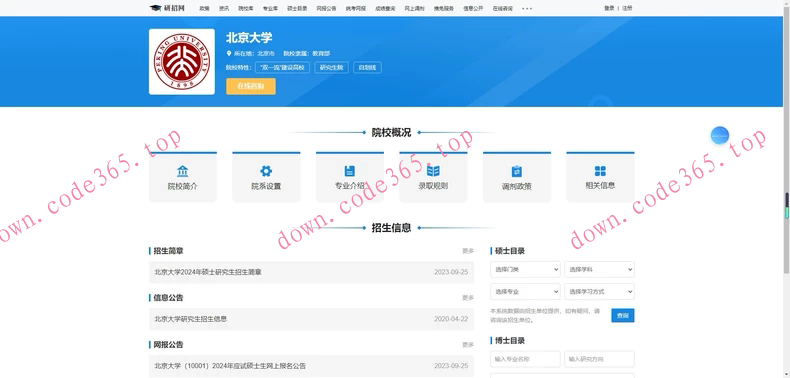Viewport: 790px width, 378px height.
Task: Open the 专业介绍 icon card
Action: click(x=350, y=177)
